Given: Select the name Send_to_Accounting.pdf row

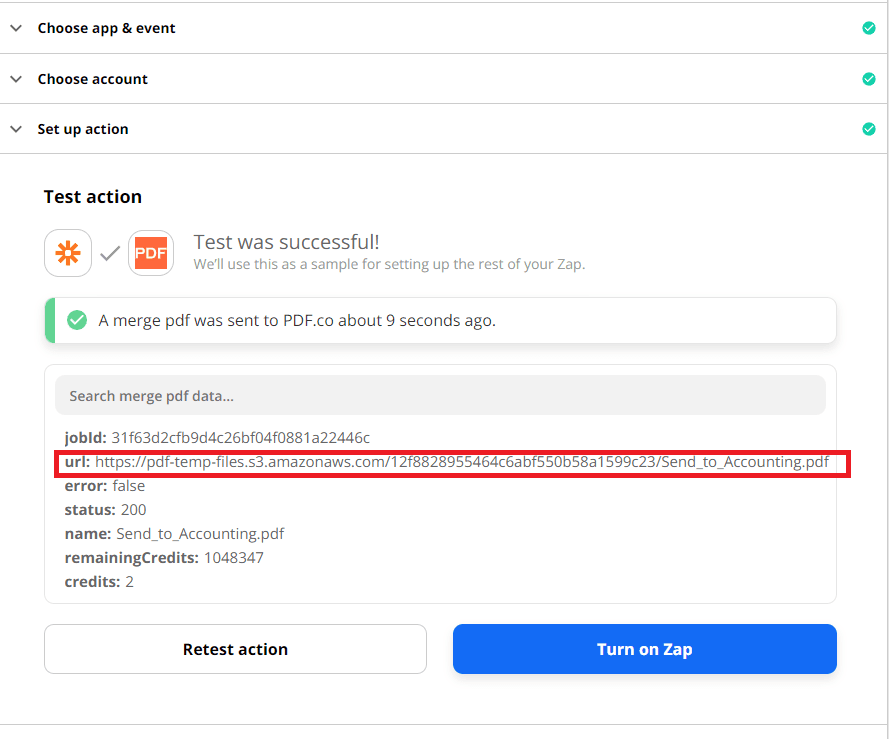Looking at the screenshot, I should 174,534.
